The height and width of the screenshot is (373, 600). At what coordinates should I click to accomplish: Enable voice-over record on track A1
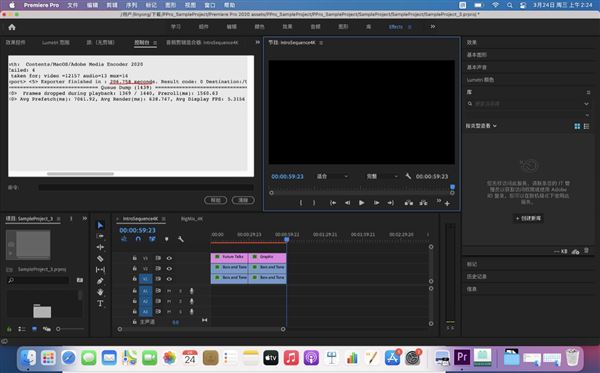tap(192, 291)
